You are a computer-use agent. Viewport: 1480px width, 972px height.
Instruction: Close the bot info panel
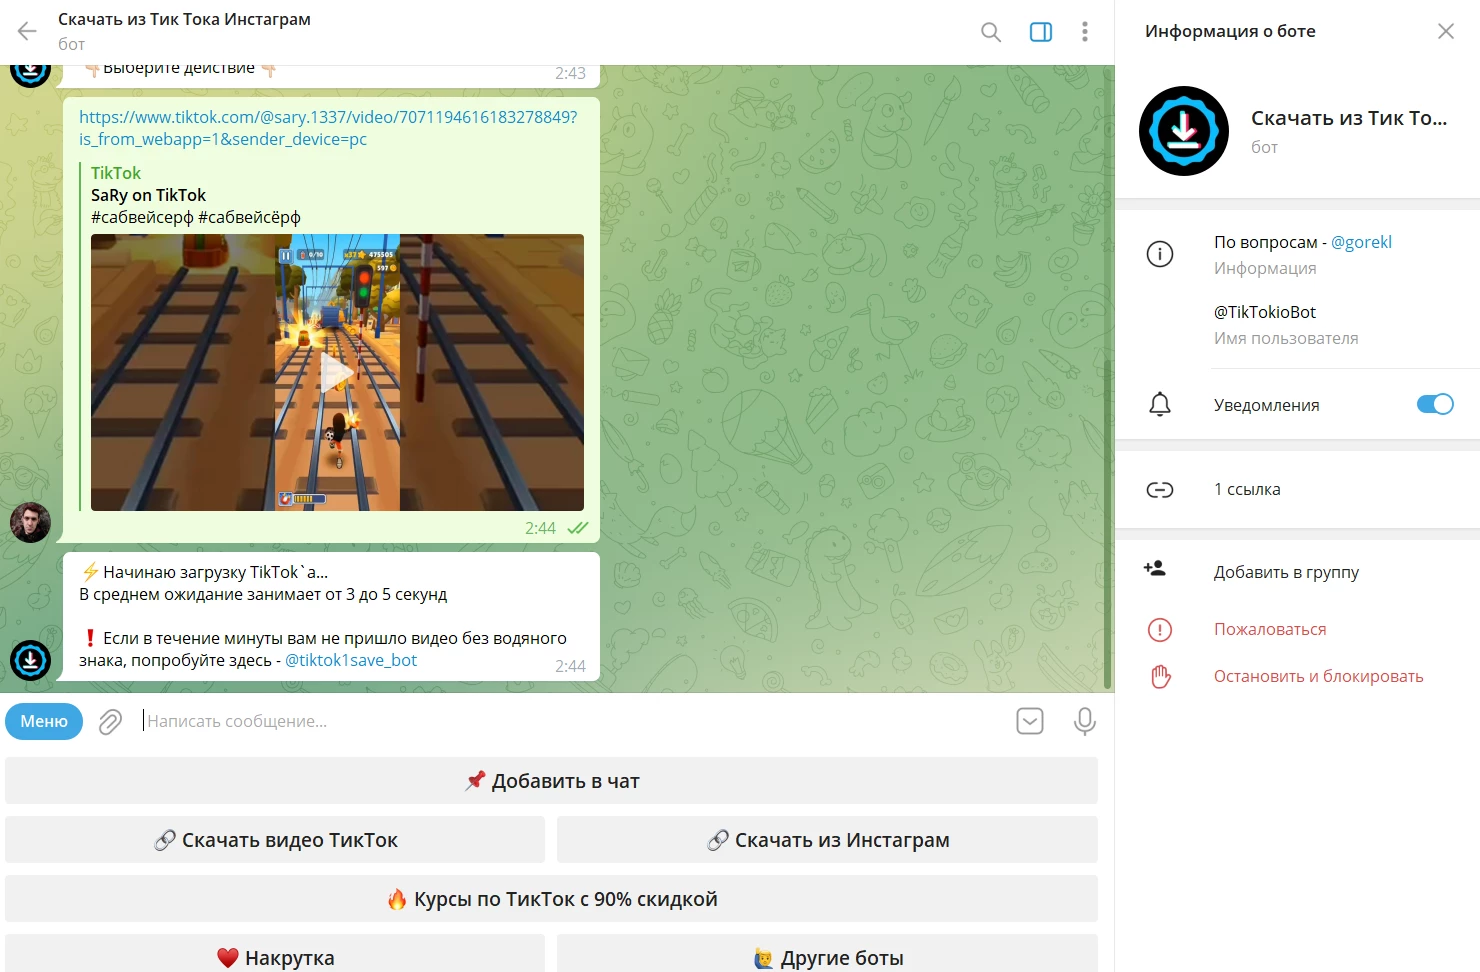(x=1446, y=31)
